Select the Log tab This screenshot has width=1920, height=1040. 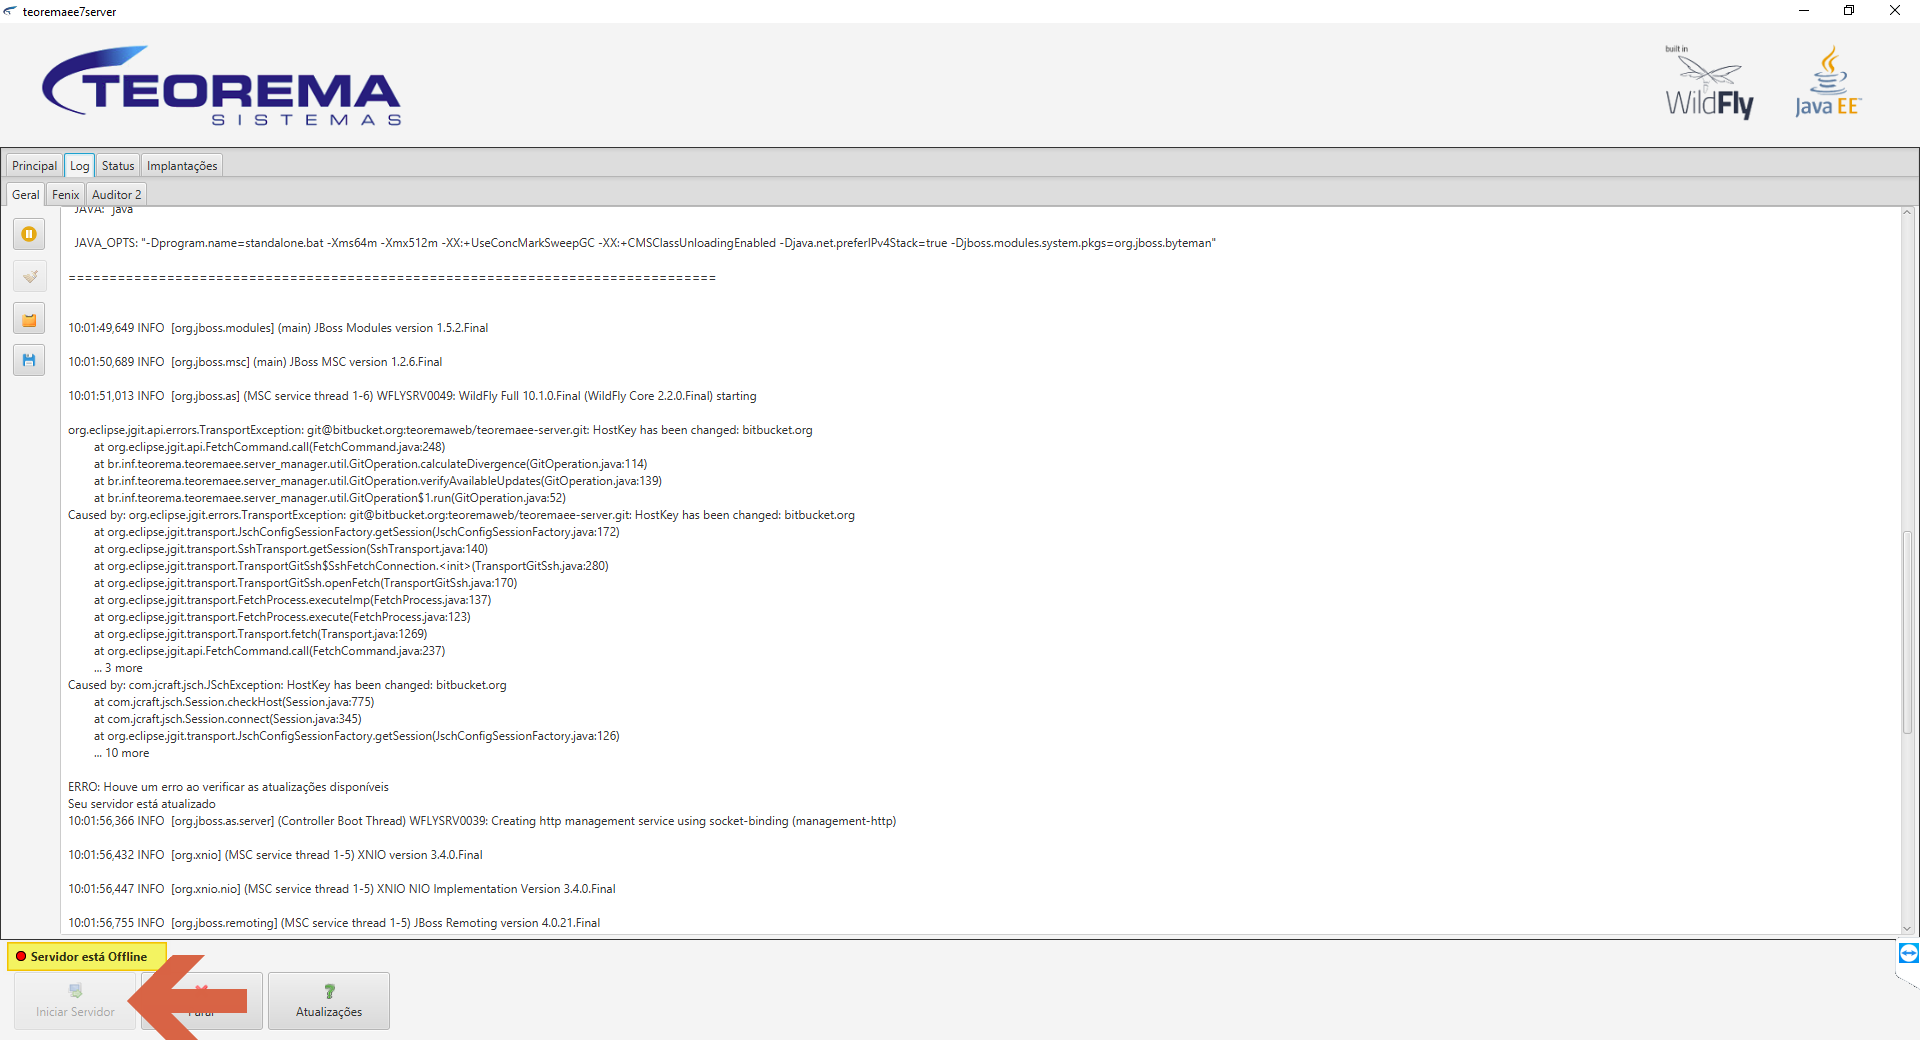(79, 166)
